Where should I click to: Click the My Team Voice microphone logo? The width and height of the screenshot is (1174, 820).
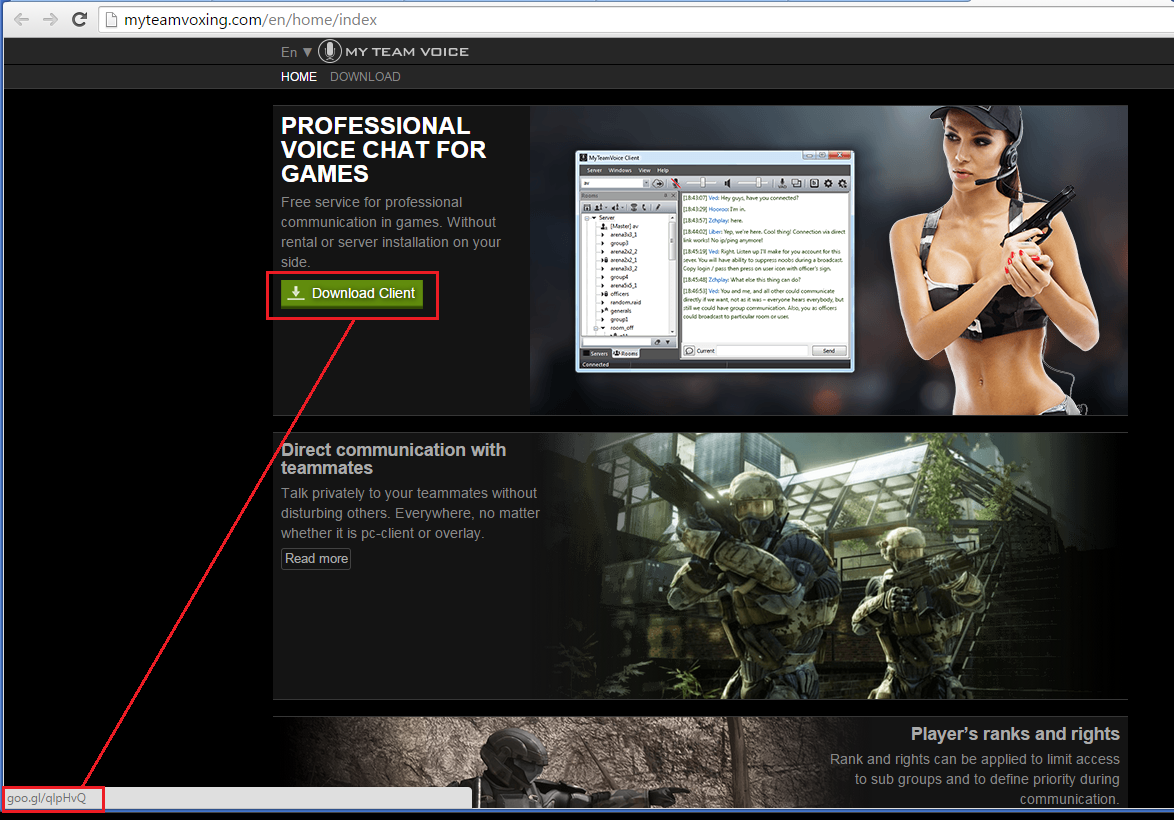pyautogui.click(x=329, y=51)
